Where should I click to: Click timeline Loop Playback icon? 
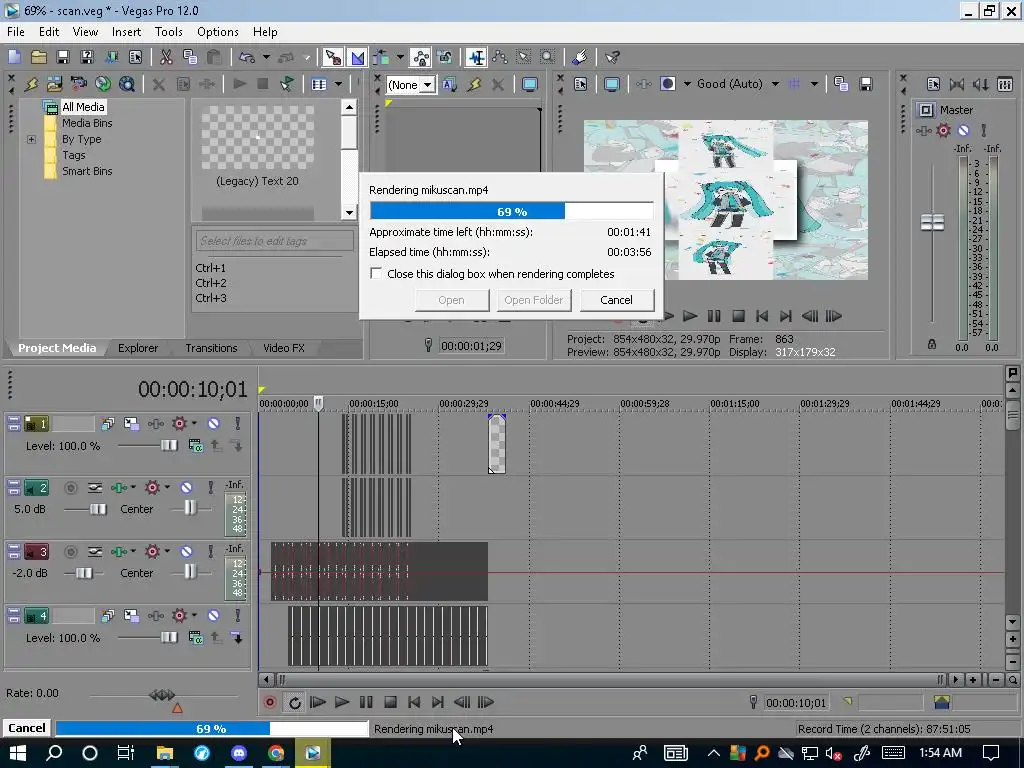[x=295, y=703]
